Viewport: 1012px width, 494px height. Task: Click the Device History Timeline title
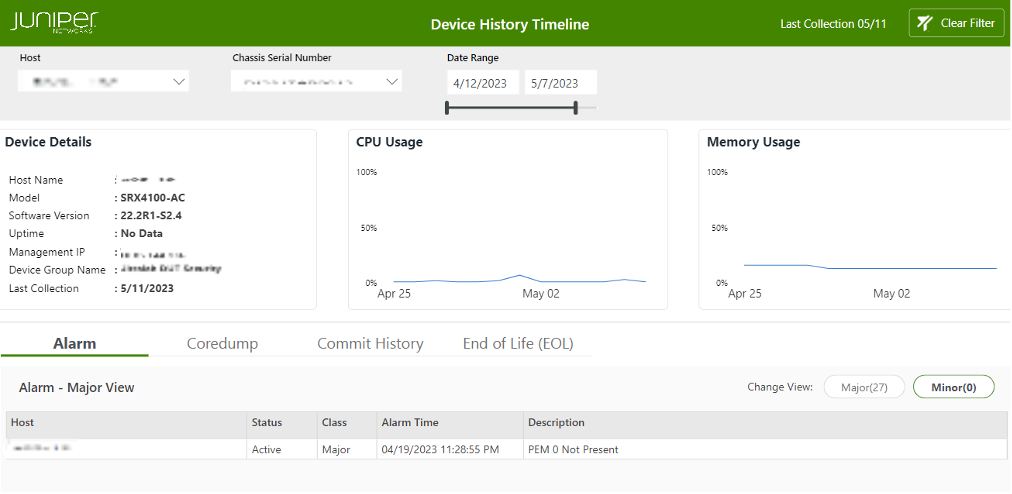coord(510,25)
